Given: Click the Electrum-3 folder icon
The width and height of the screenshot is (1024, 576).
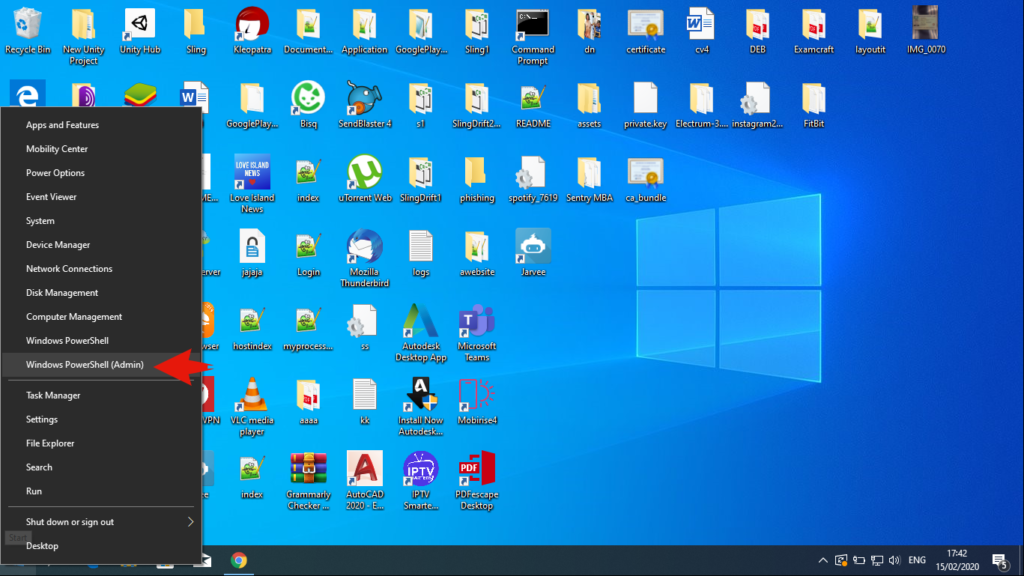Looking at the screenshot, I should point(701,104).
